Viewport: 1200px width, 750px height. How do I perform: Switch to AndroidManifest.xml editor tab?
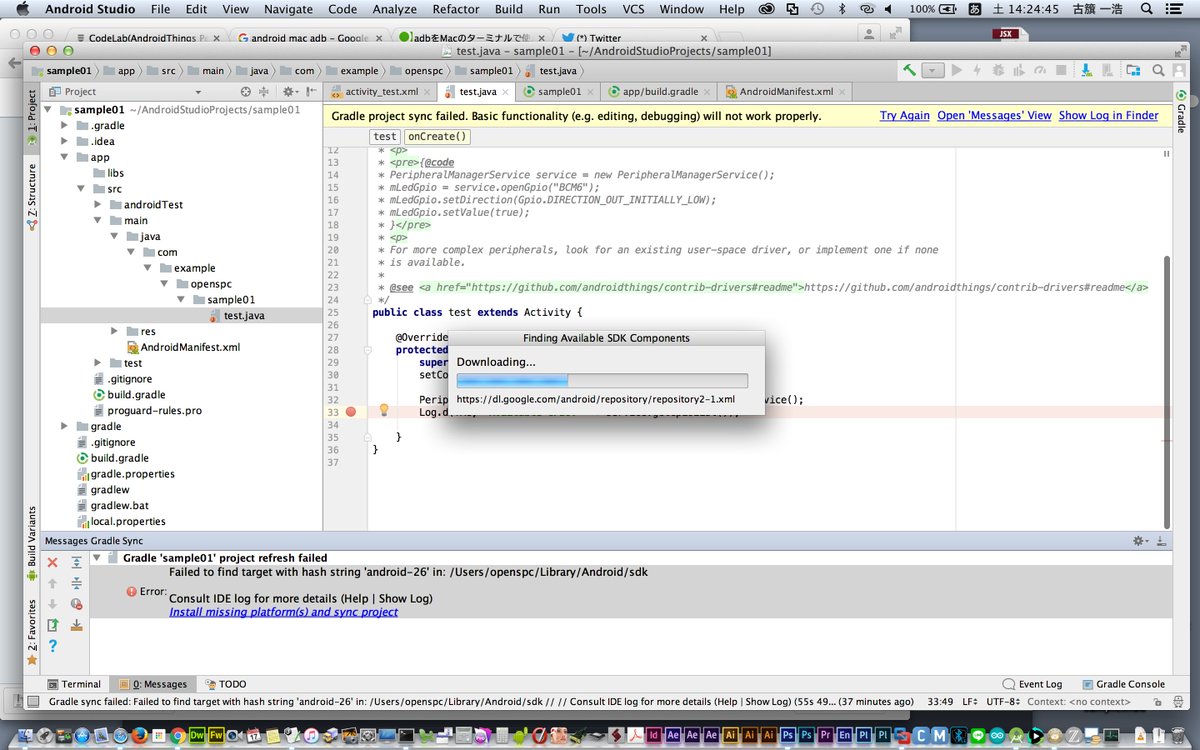(x=784, y=91)
